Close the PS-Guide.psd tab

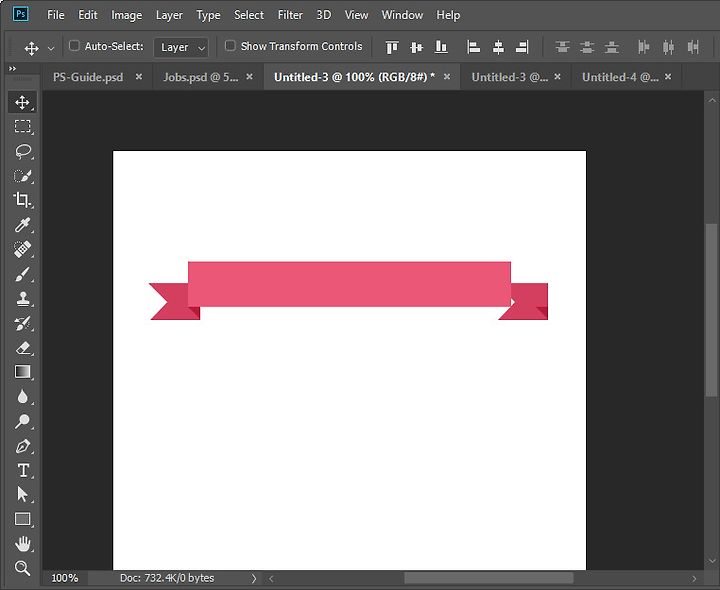tap(139, 77)
